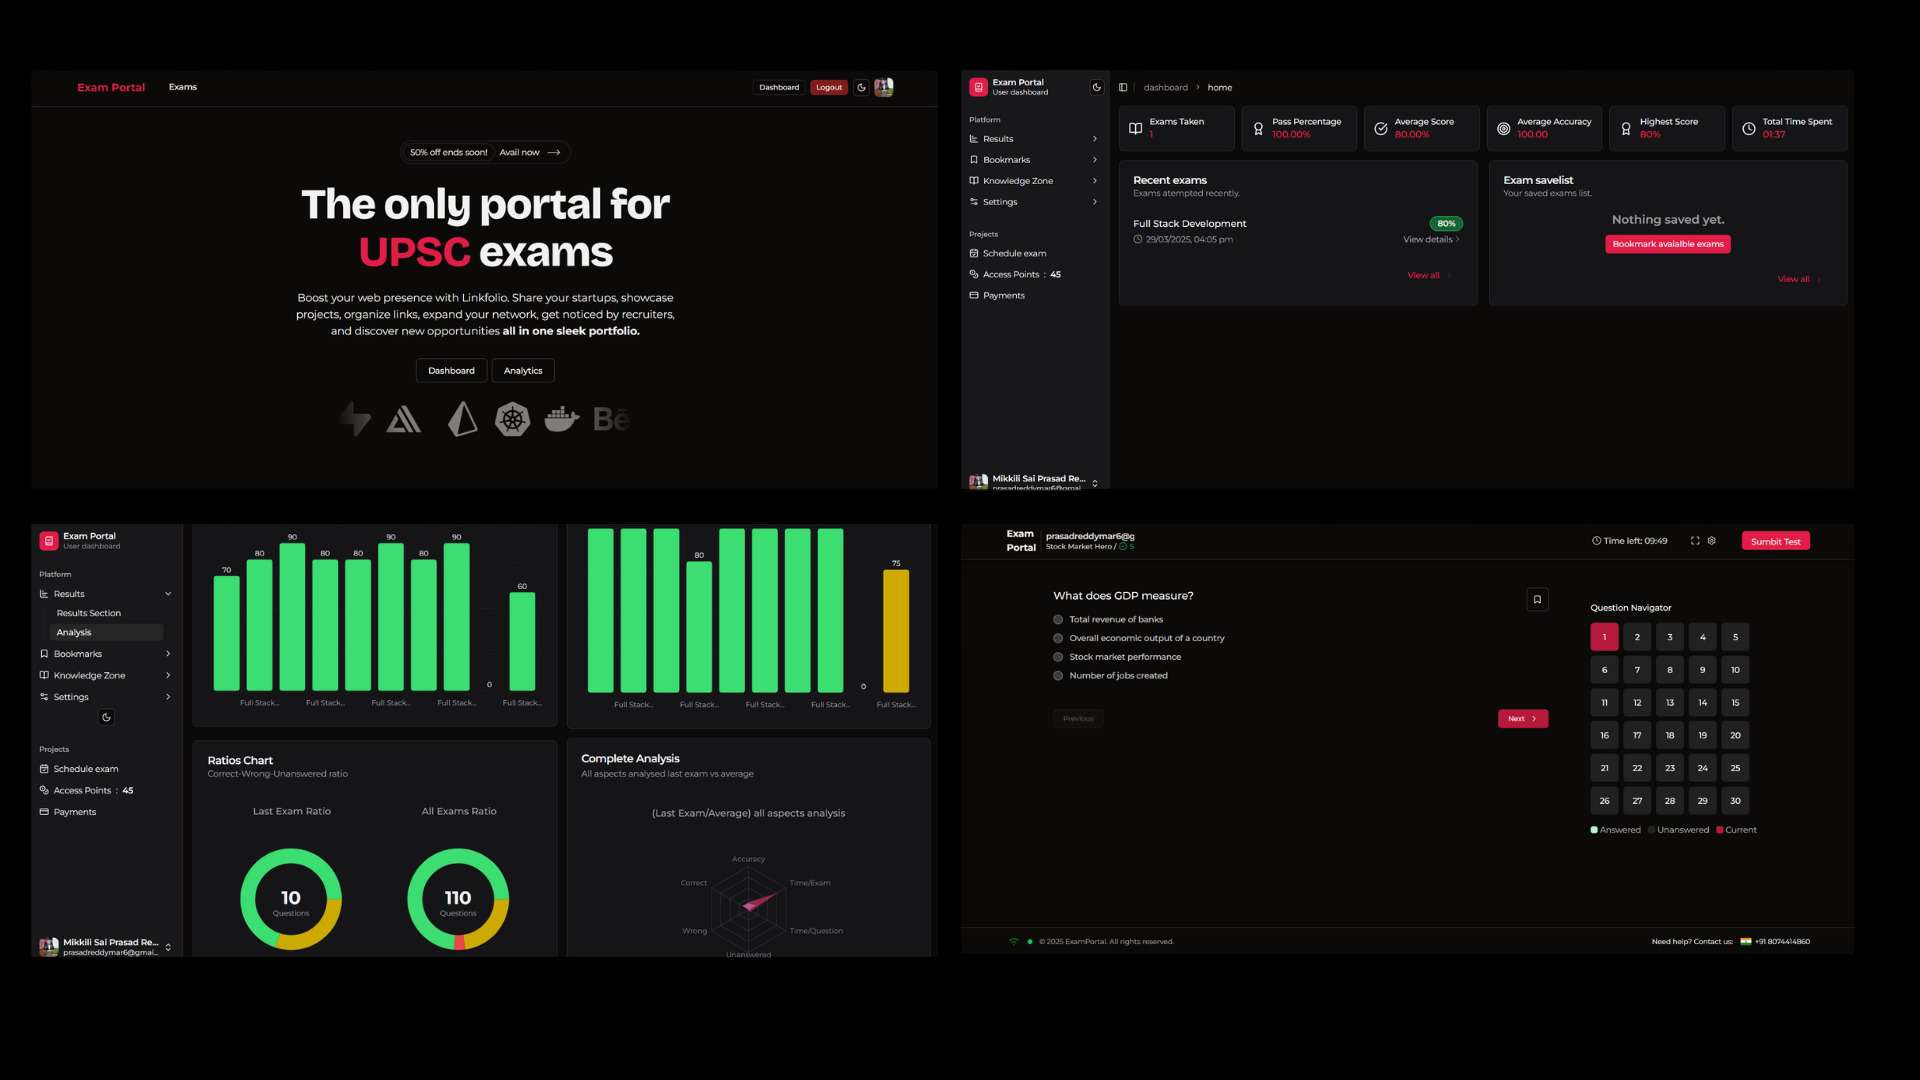
Task: Click user avatar in landing page navbar
Action: [884, 87]
